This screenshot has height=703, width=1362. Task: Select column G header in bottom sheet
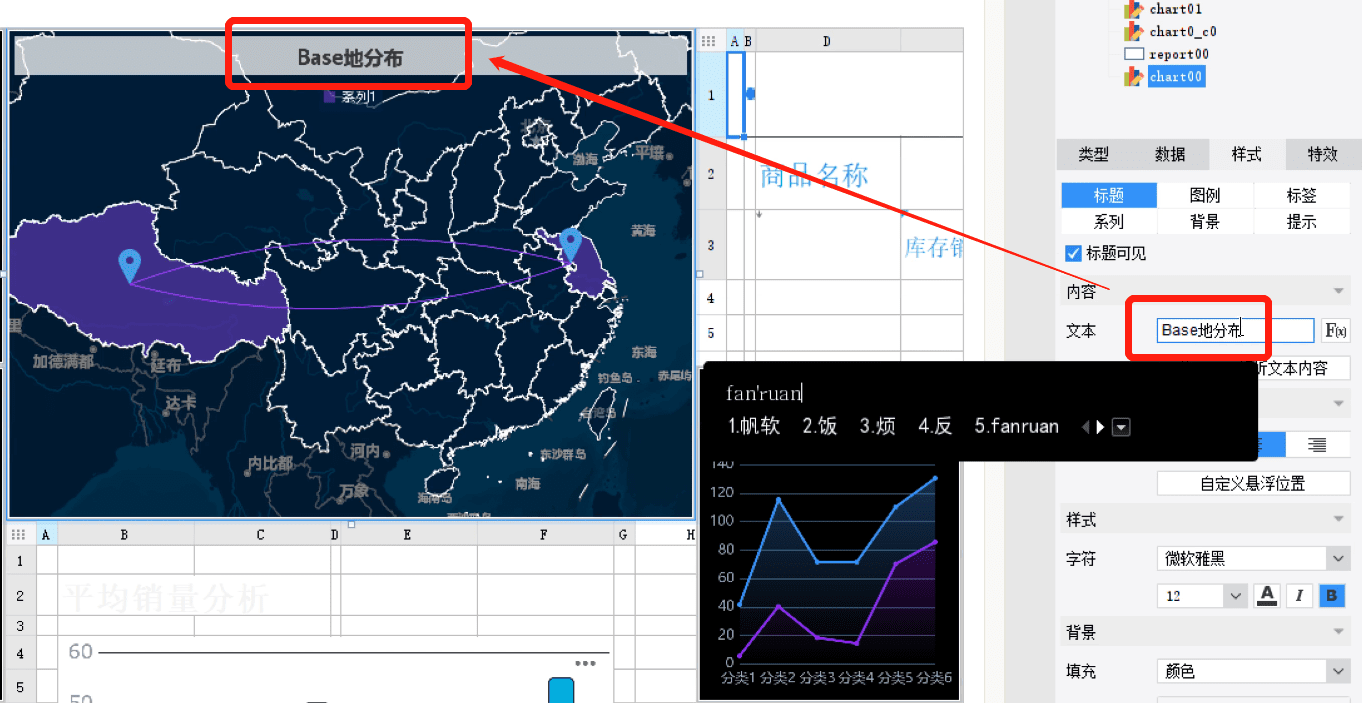[x=624, y=535]
